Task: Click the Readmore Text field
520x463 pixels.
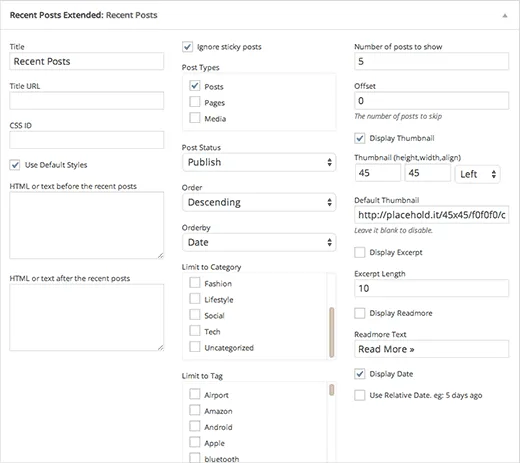Action: click(431, 349)
